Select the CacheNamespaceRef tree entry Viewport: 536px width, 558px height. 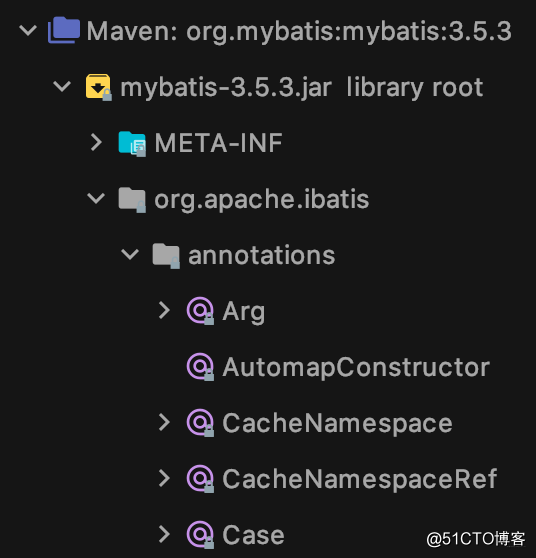[359, 479]
